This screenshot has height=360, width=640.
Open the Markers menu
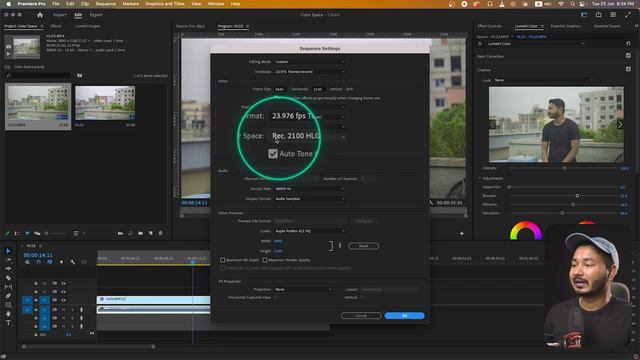click(130, 4)
